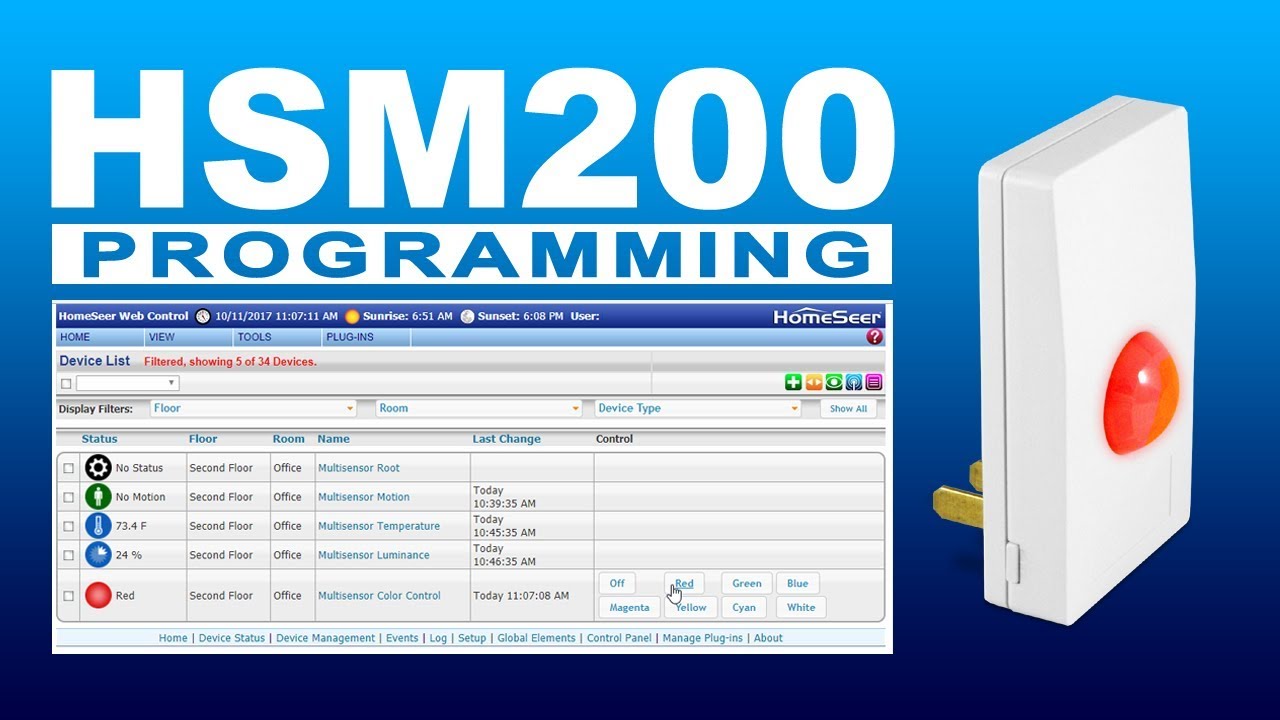The image size is (1280, 720).
Task: Click the footer Events link
Action: (402, 638)
